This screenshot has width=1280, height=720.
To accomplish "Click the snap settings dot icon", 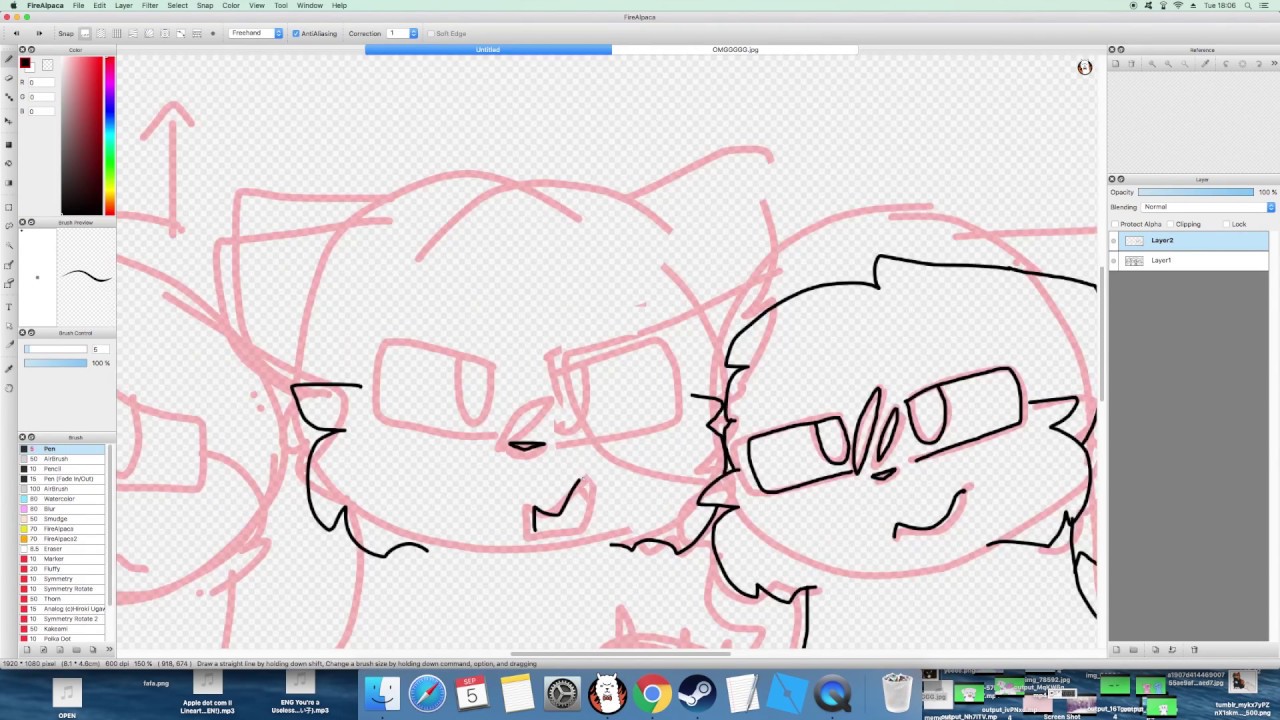I will click(x=213, y=33).
